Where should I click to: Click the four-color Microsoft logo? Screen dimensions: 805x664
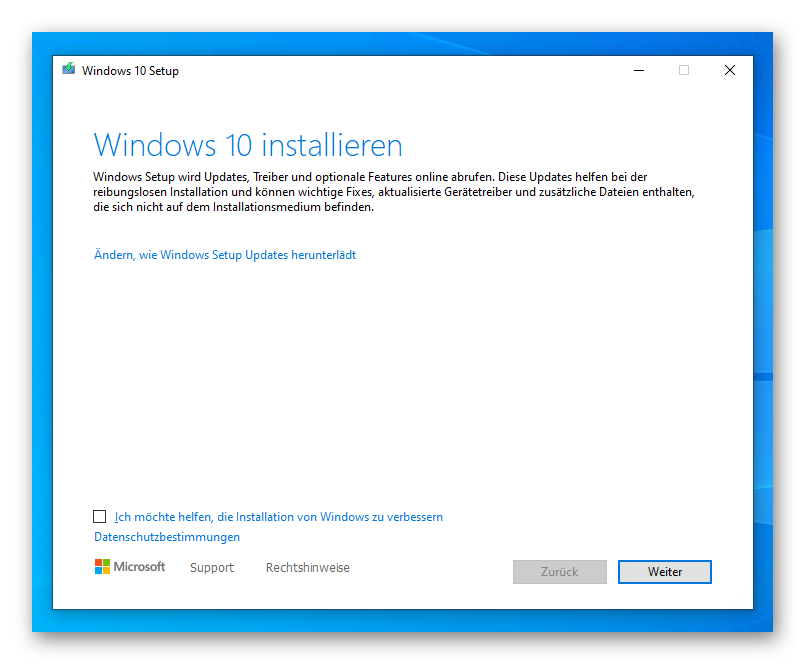point(102,567)
